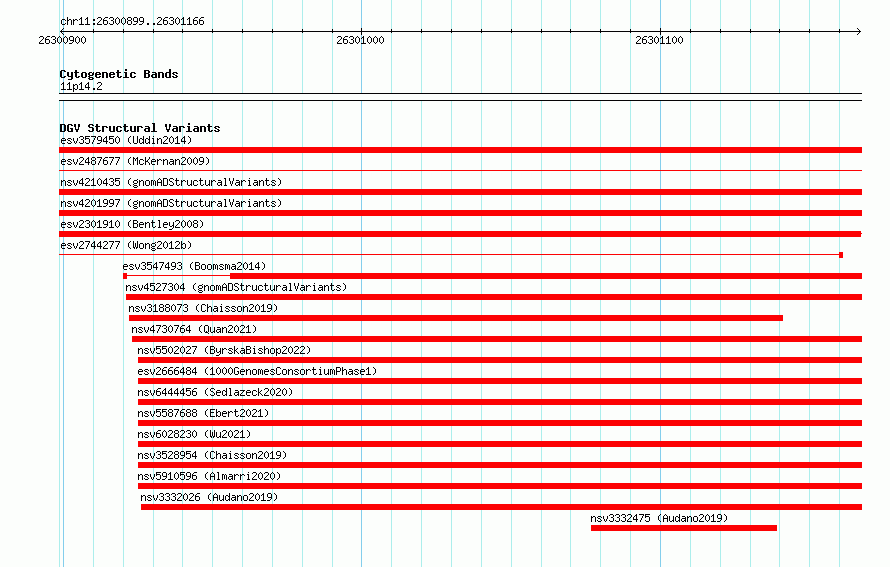Open nsv5587688 (Ebert2021) variant
This screenshot has height=567, width=890.
pos(203,413)
